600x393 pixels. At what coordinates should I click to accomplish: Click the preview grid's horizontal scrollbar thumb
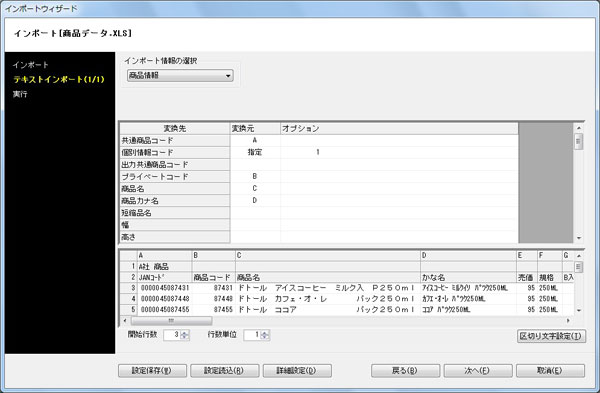coord(171,321)
